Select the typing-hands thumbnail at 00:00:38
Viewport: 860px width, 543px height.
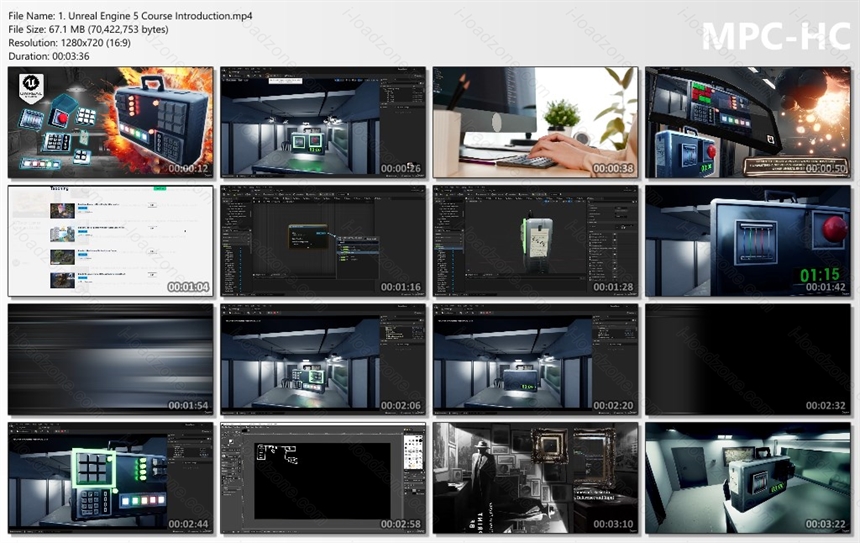point(535,122)
